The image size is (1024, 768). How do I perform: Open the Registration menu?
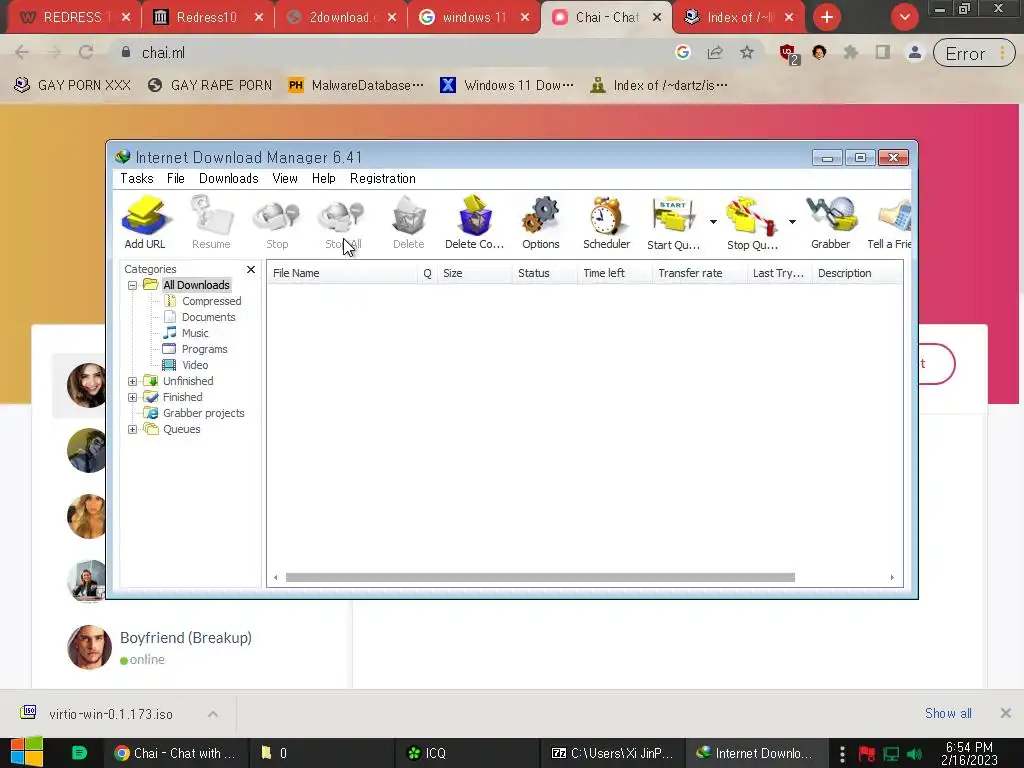383,178
